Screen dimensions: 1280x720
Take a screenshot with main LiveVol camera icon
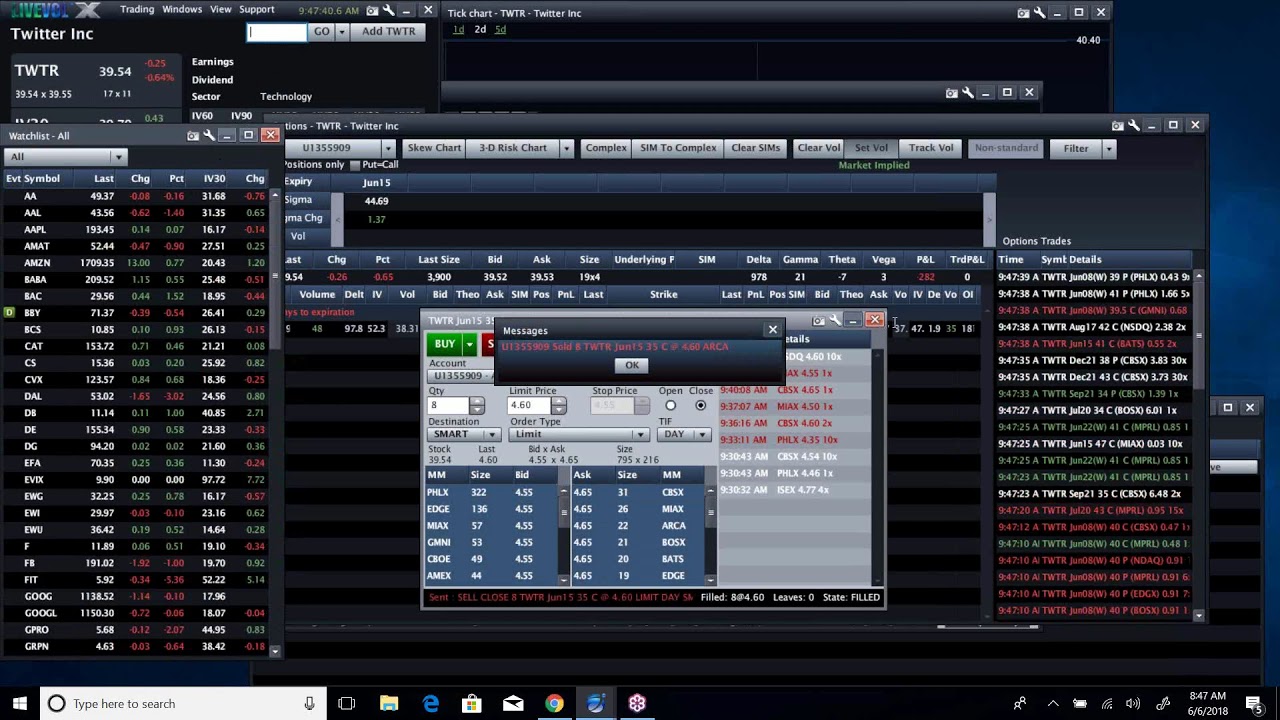click(373, 11)
